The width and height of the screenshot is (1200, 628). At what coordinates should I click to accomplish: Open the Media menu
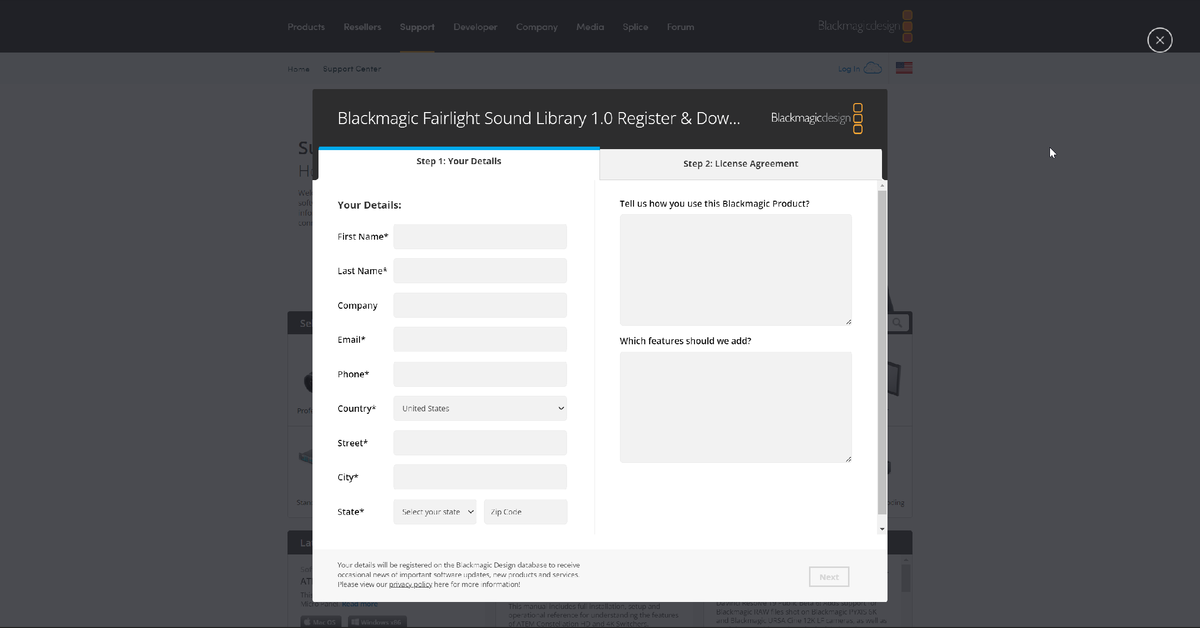click(590, 27)
